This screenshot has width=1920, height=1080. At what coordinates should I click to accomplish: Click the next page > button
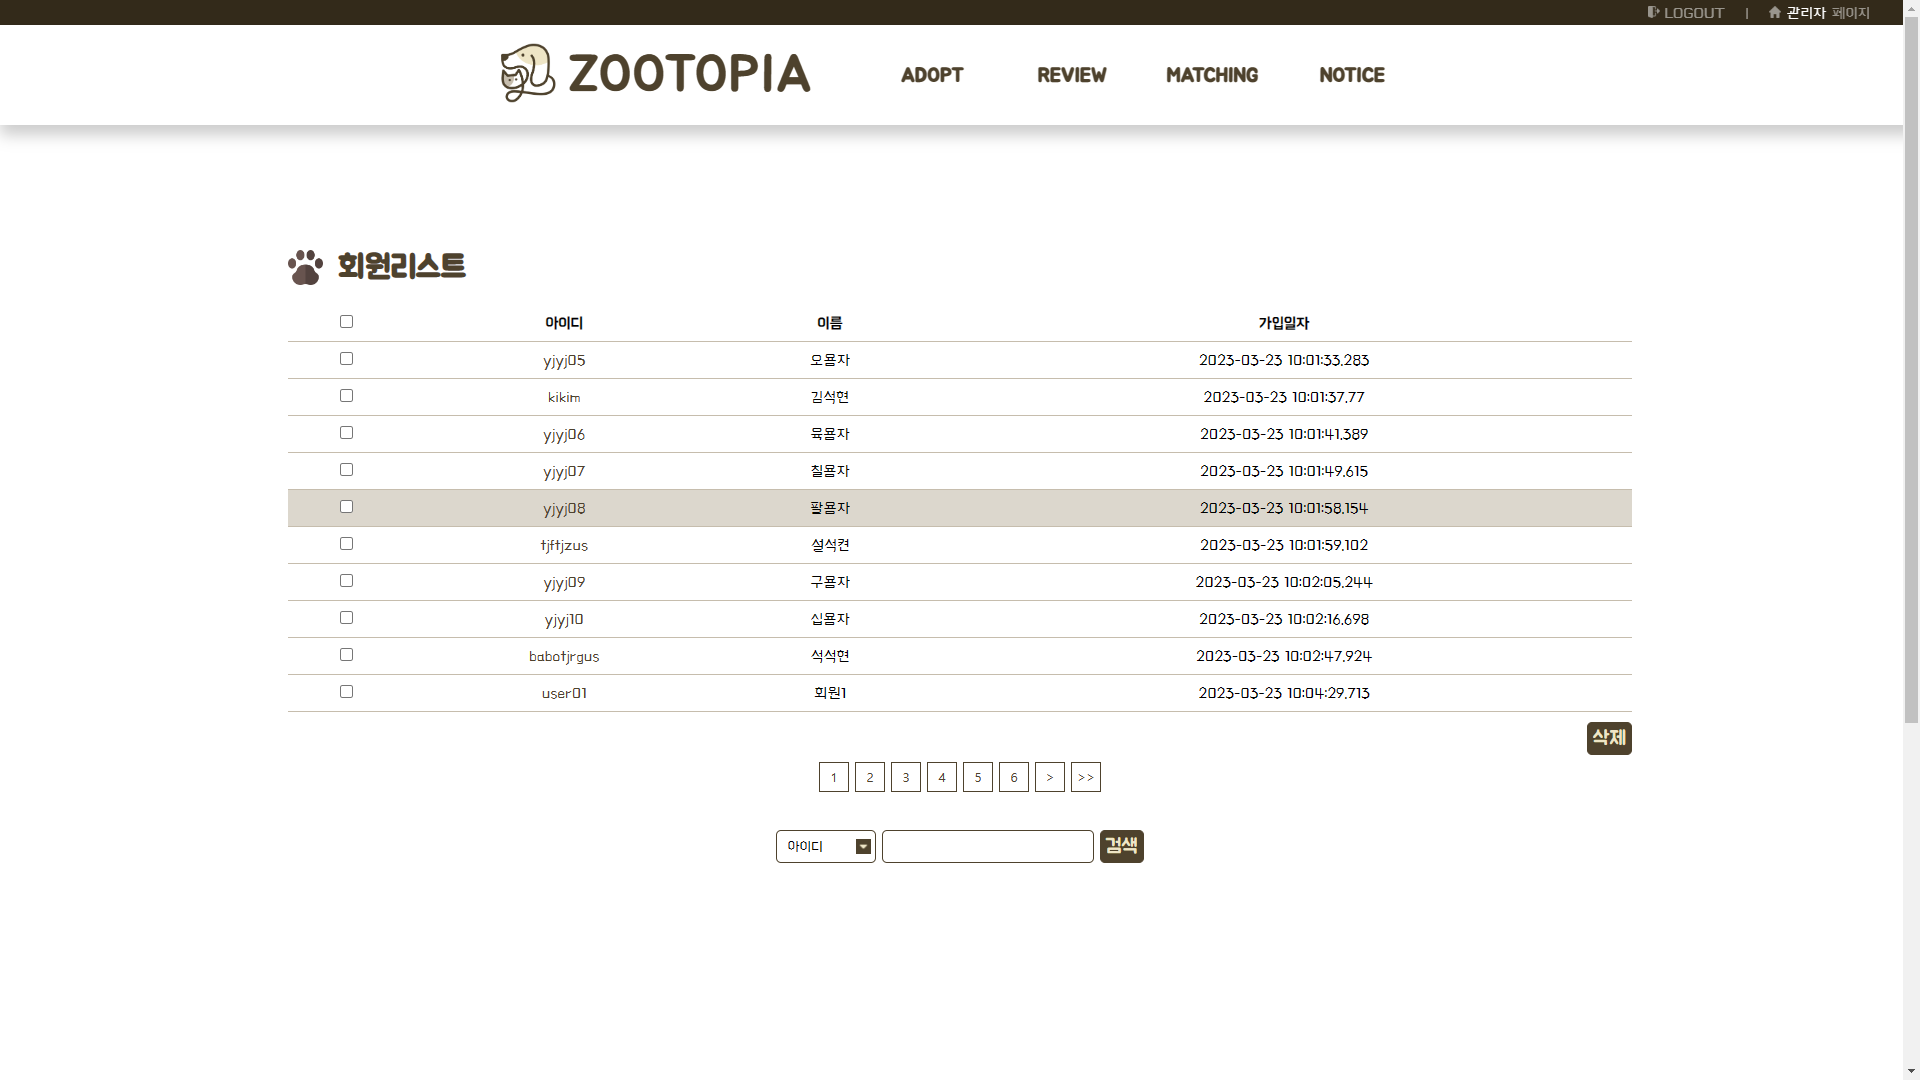click(1049, 777)
